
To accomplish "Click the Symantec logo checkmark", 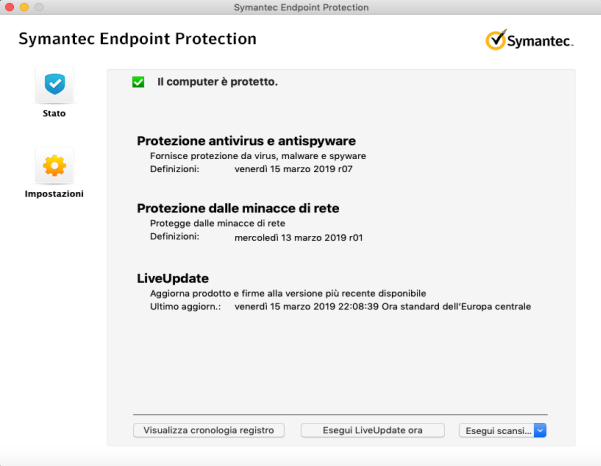I will pos(496,40).
